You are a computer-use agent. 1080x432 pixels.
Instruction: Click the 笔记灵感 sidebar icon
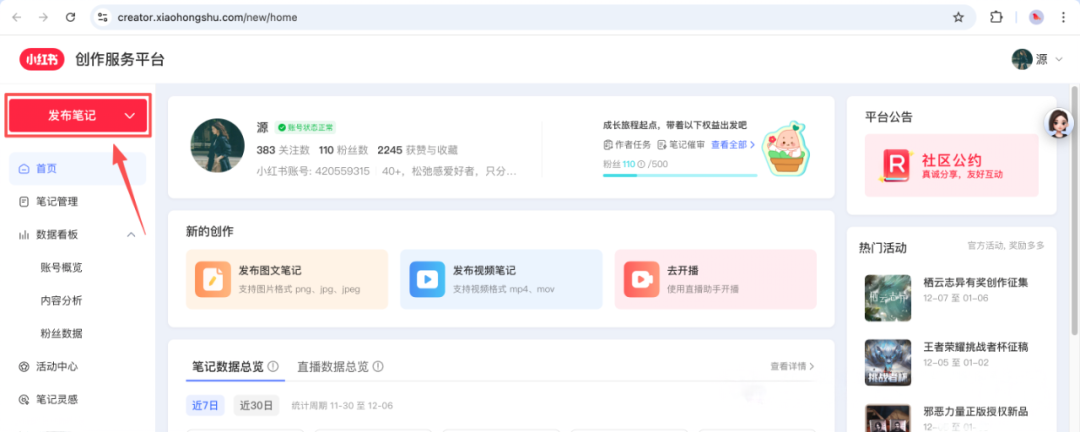pyautogui.click(x=24, y=400)
